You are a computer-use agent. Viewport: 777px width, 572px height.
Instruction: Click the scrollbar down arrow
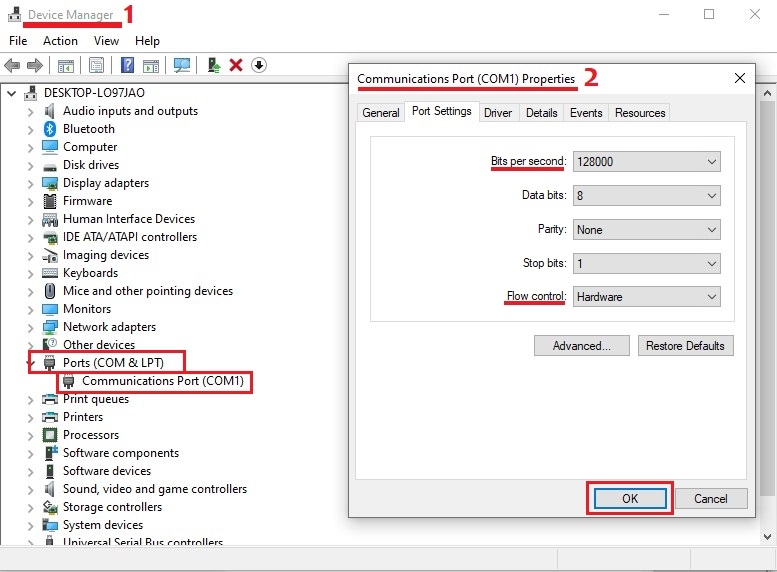(x=767, y=537)
